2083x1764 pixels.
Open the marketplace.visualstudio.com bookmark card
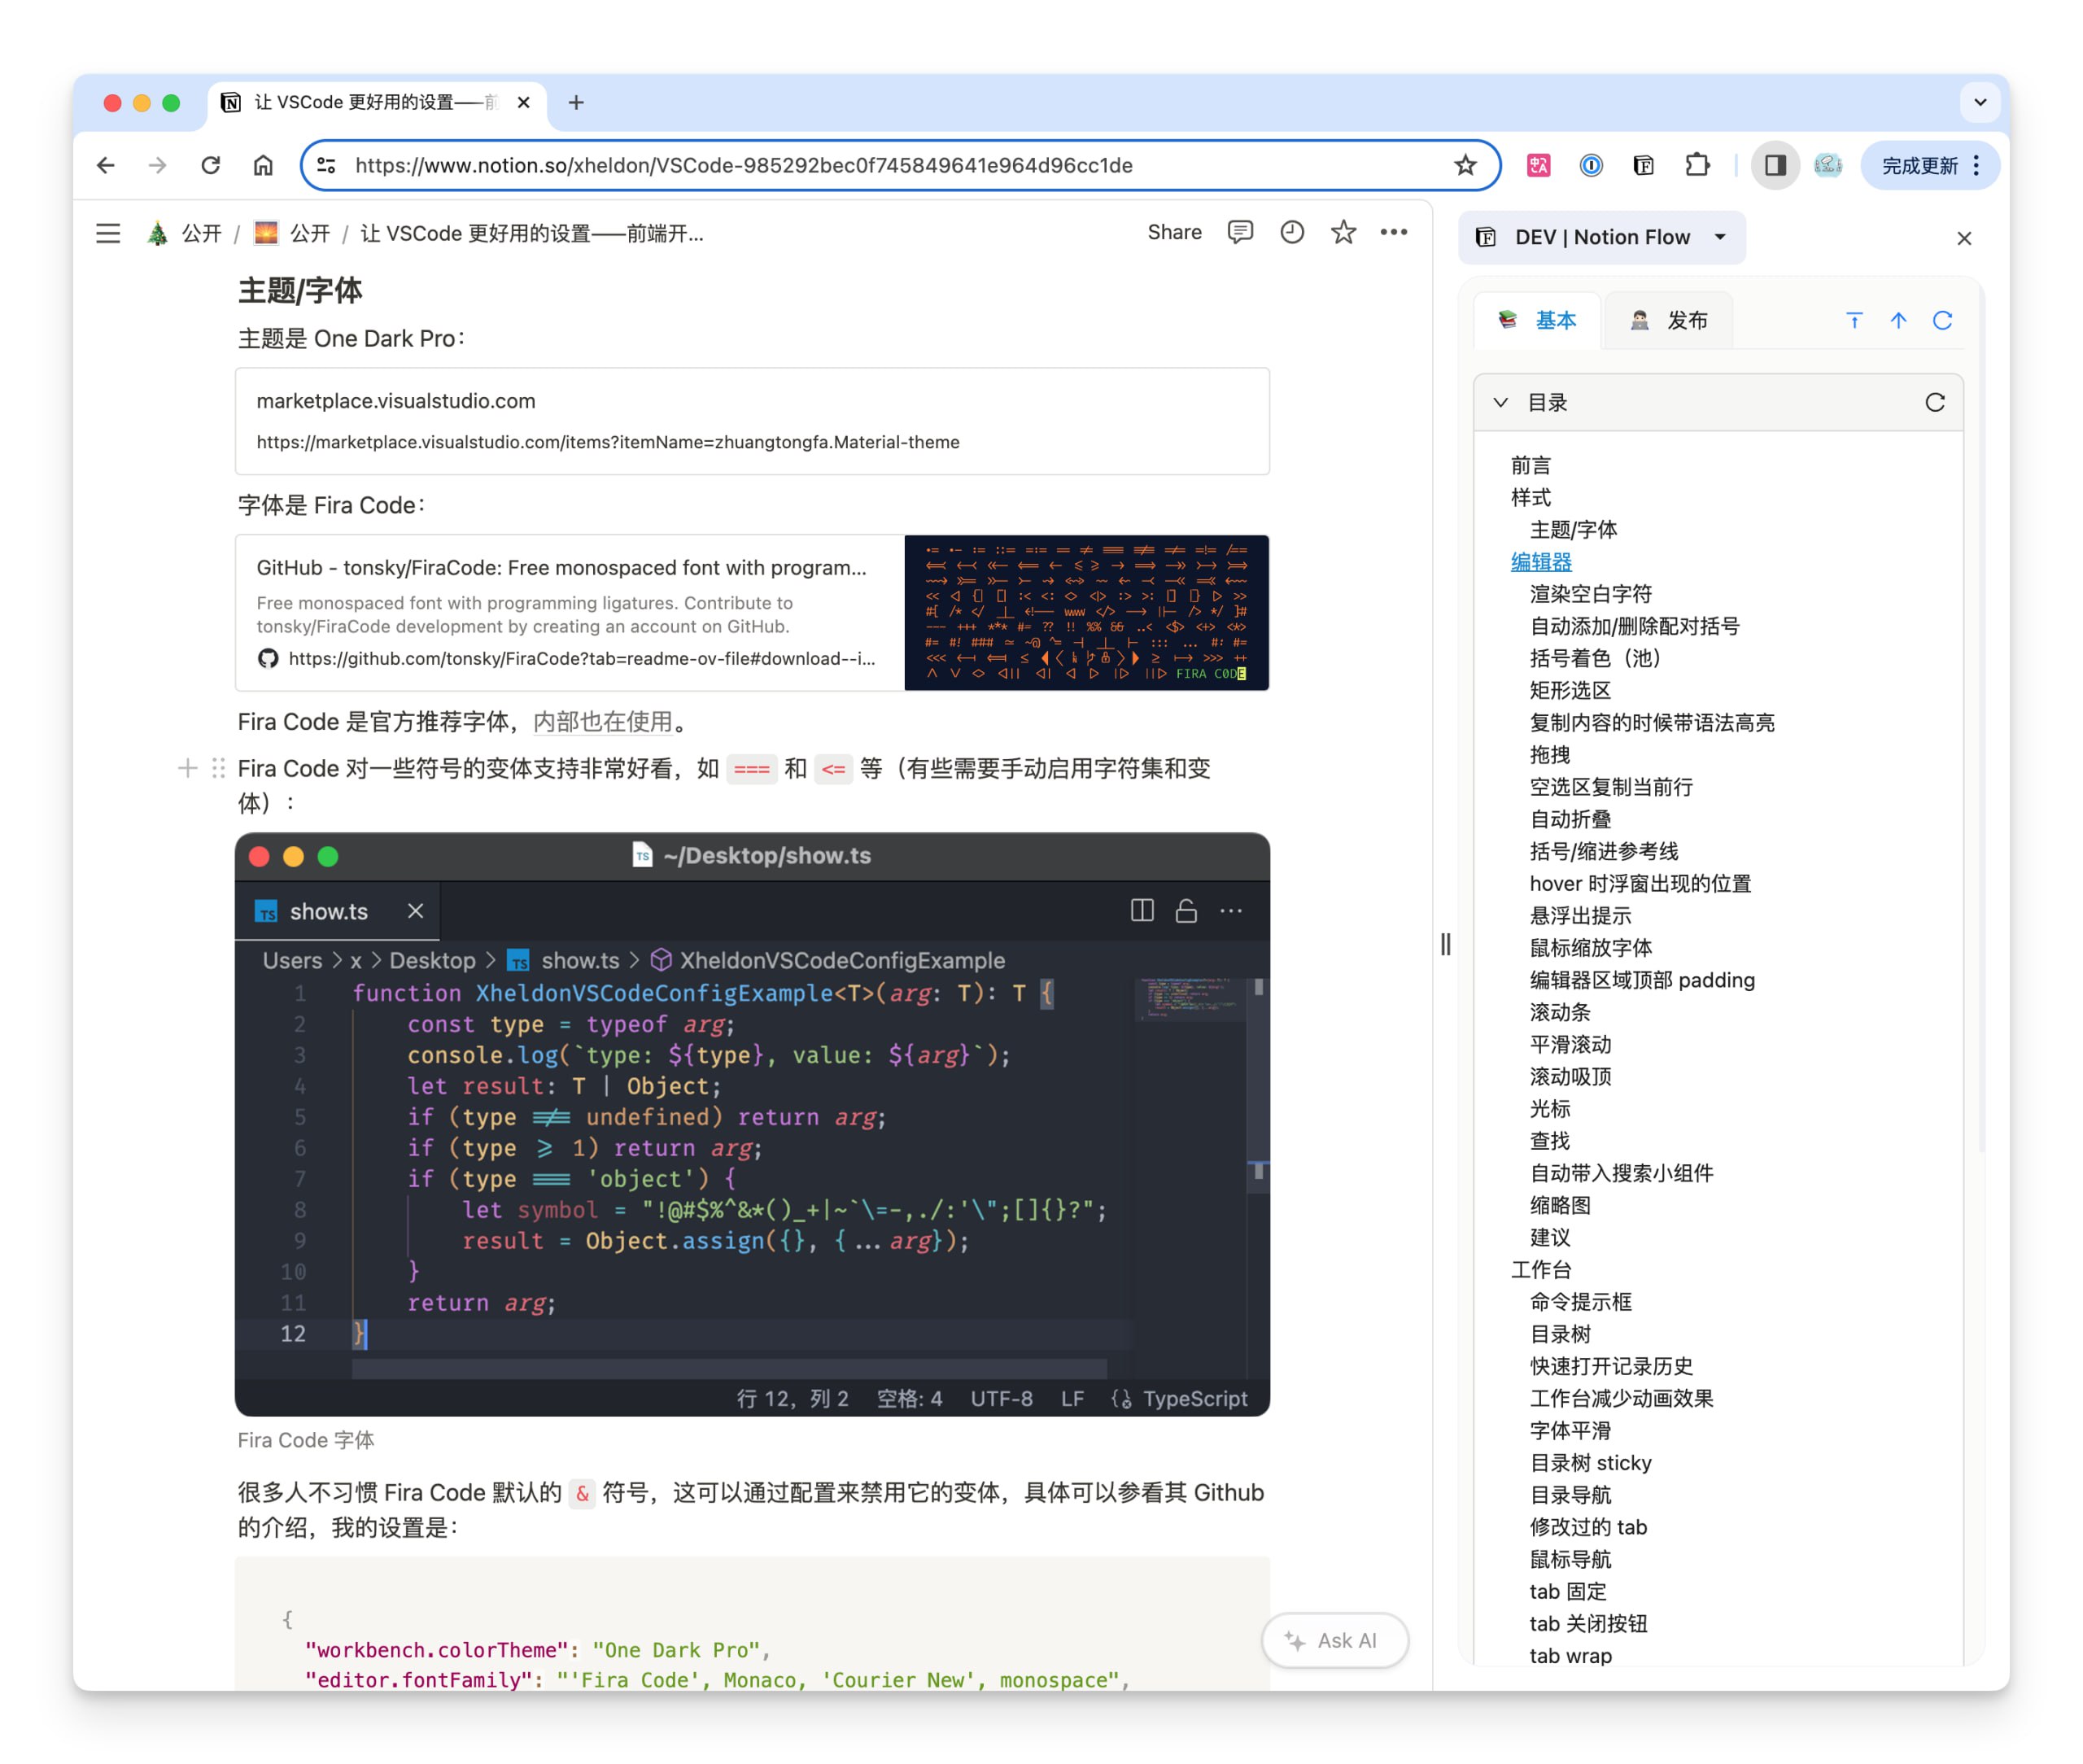752,421
